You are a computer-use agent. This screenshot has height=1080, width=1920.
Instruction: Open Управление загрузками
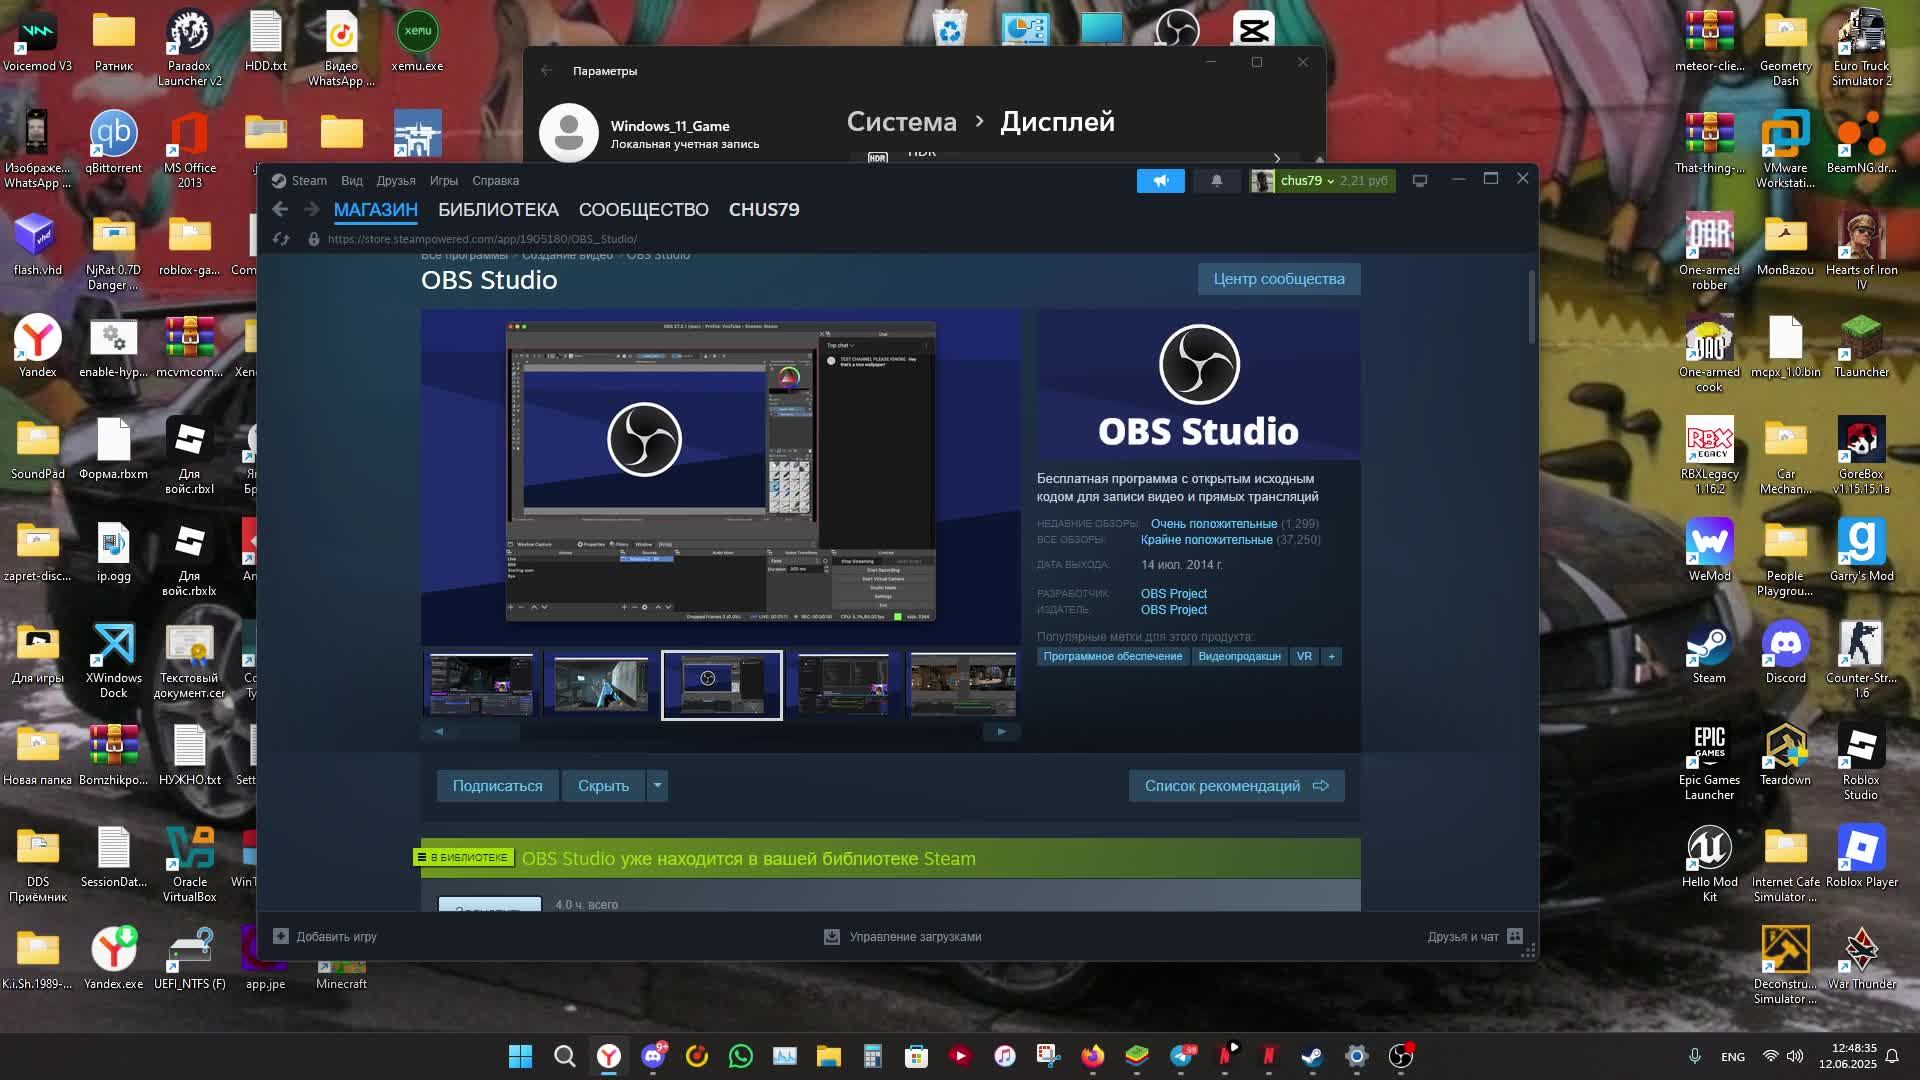coord(902,937)
